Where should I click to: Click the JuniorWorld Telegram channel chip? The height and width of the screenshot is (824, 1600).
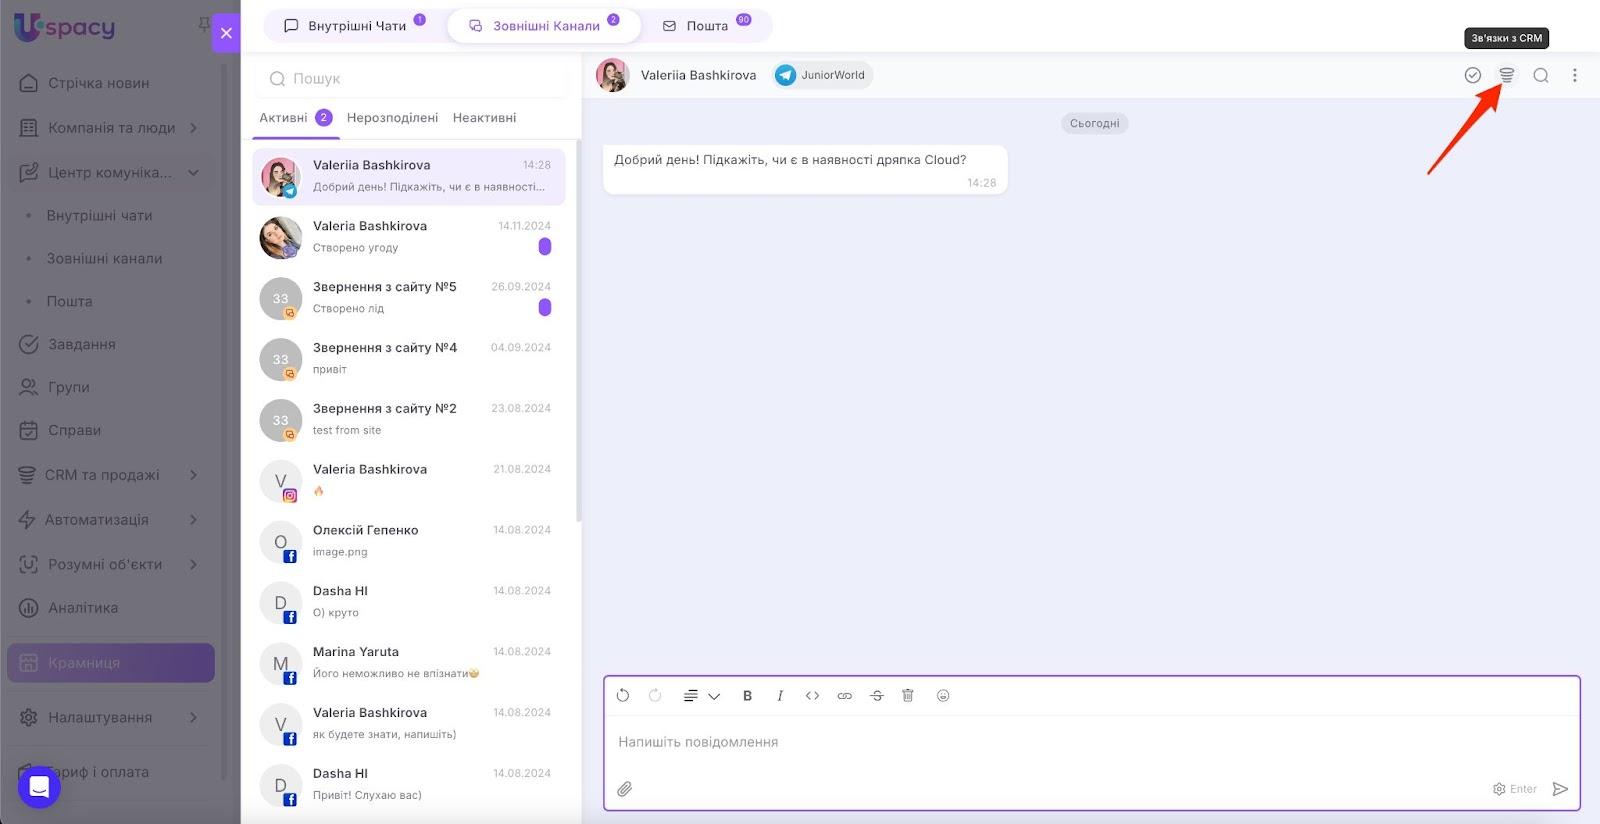(x=822, y=75)
